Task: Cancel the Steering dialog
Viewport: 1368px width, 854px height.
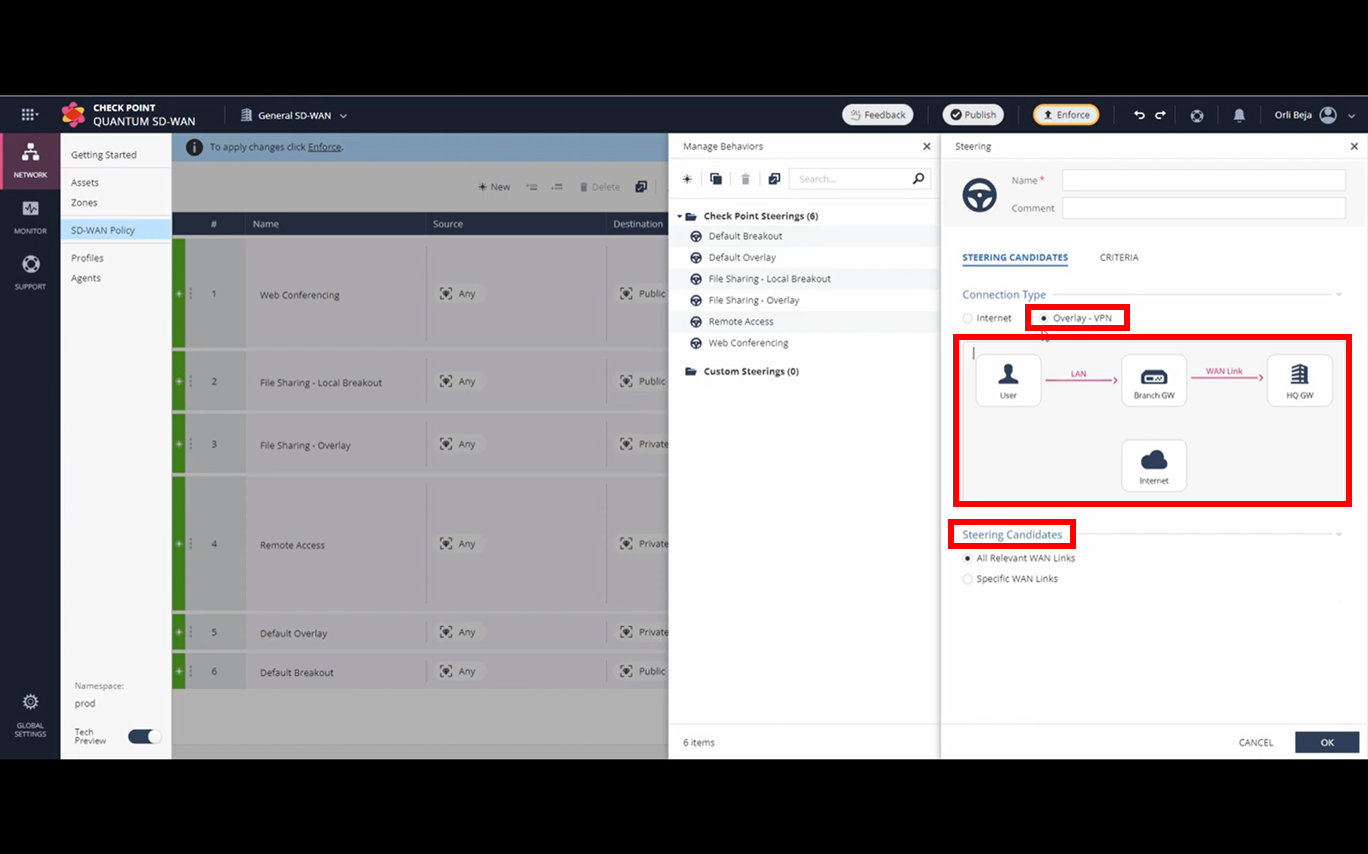Action: 1256,743
